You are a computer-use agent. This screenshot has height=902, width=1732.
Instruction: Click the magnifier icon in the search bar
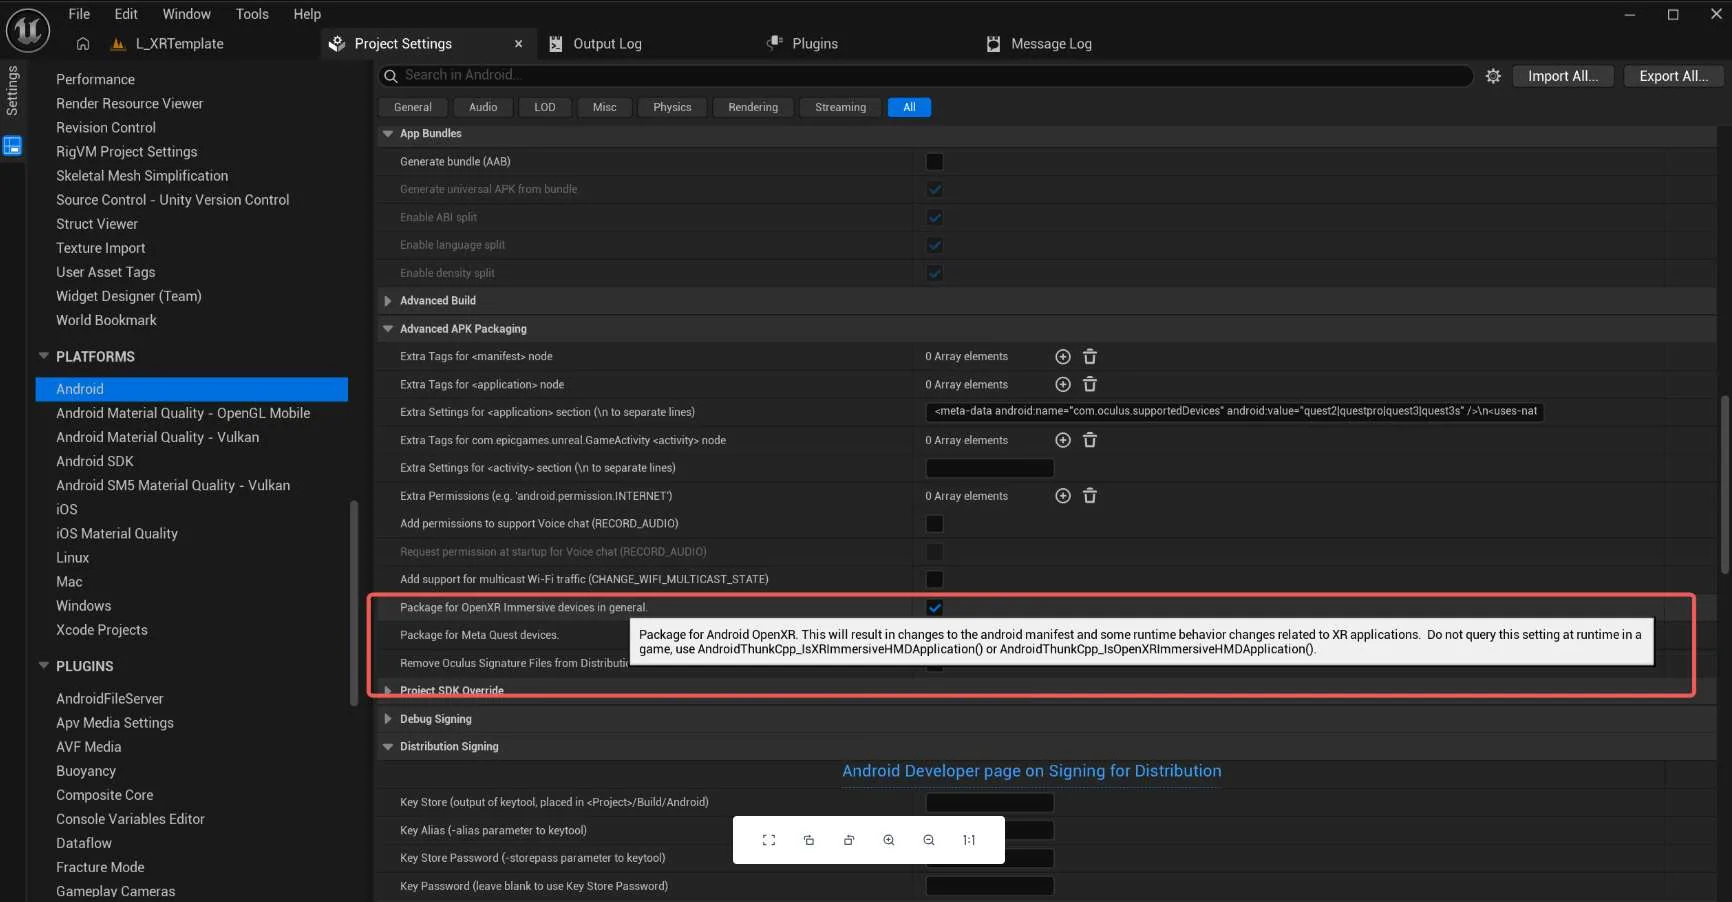(391, 76)
